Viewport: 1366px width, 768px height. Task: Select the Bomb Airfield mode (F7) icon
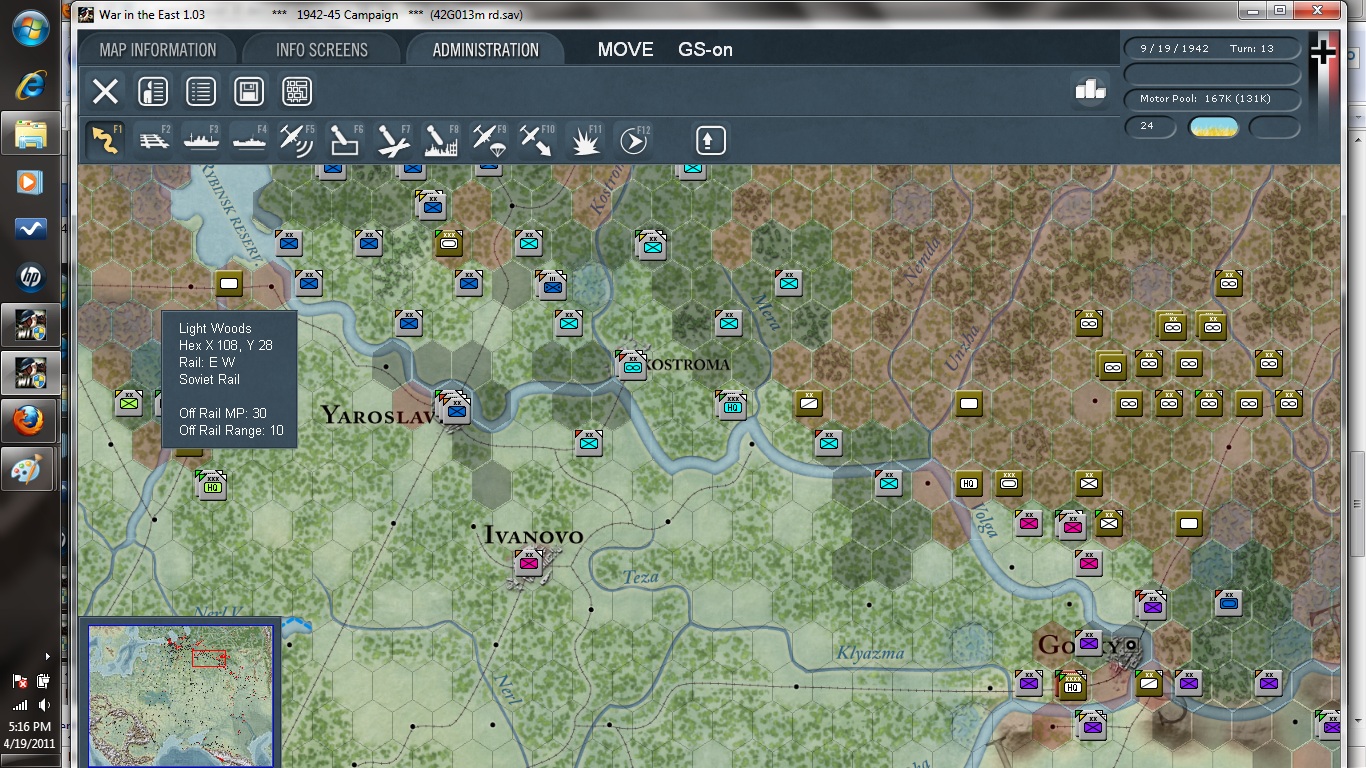[393, 140]
